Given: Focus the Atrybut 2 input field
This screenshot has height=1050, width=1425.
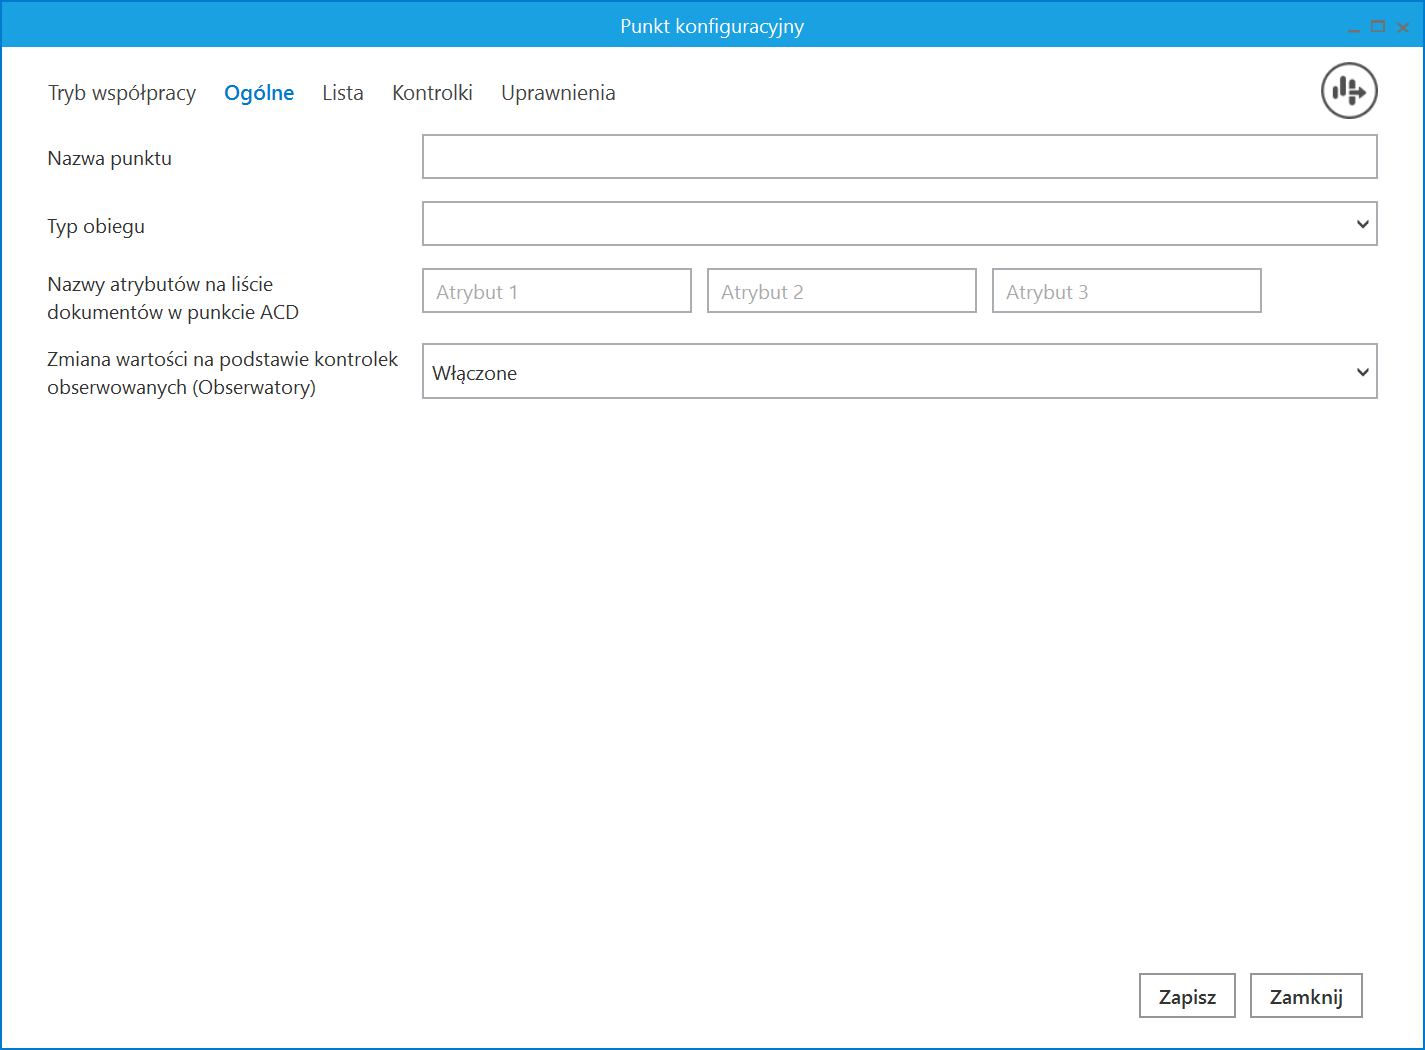Looking at the screenshot, I should pyautogui.click(x=842, y=291).
